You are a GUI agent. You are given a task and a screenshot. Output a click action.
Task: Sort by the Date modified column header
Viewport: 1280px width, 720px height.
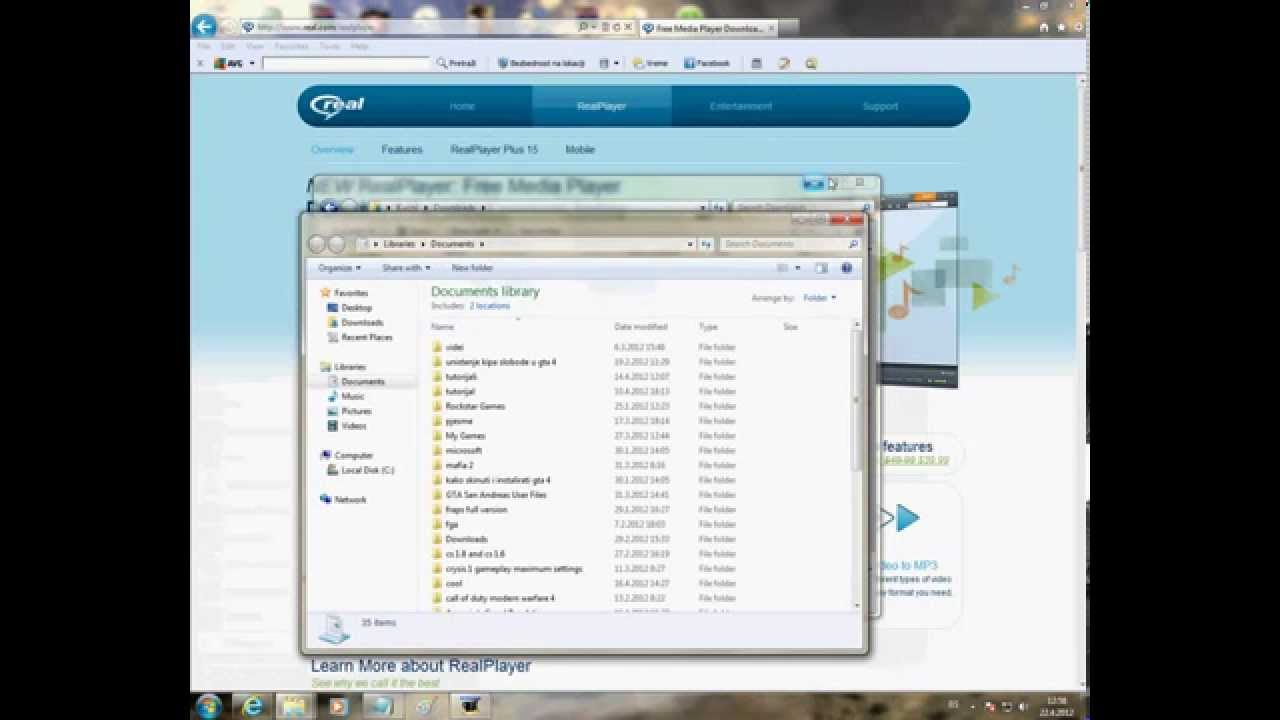640,327
